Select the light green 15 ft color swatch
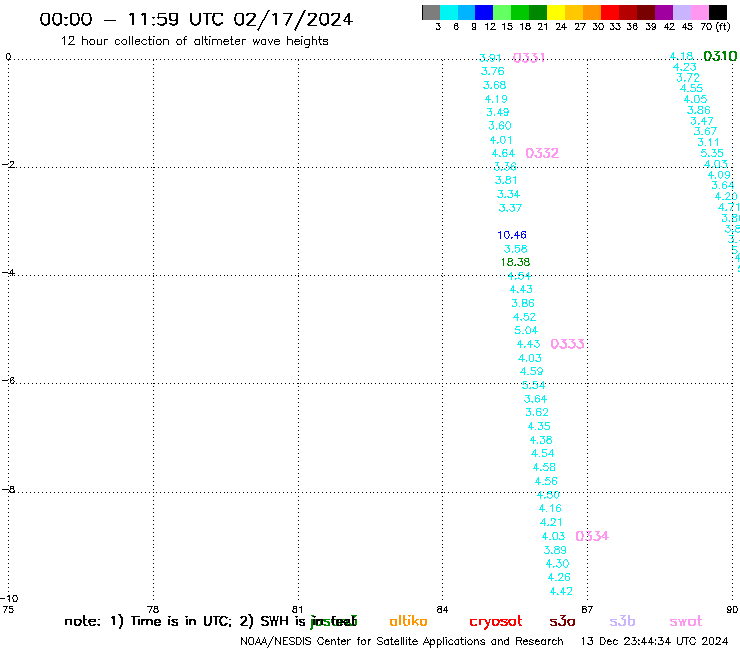 (502, 12)
